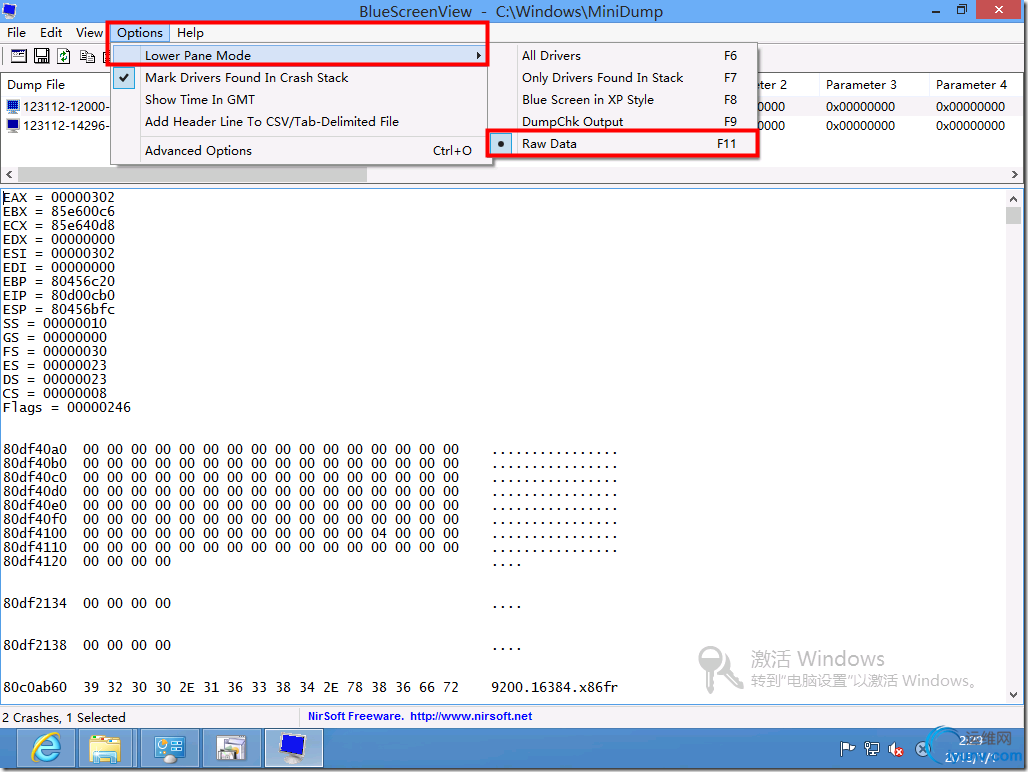Select the All Drivers pane mode

(623, 56)
